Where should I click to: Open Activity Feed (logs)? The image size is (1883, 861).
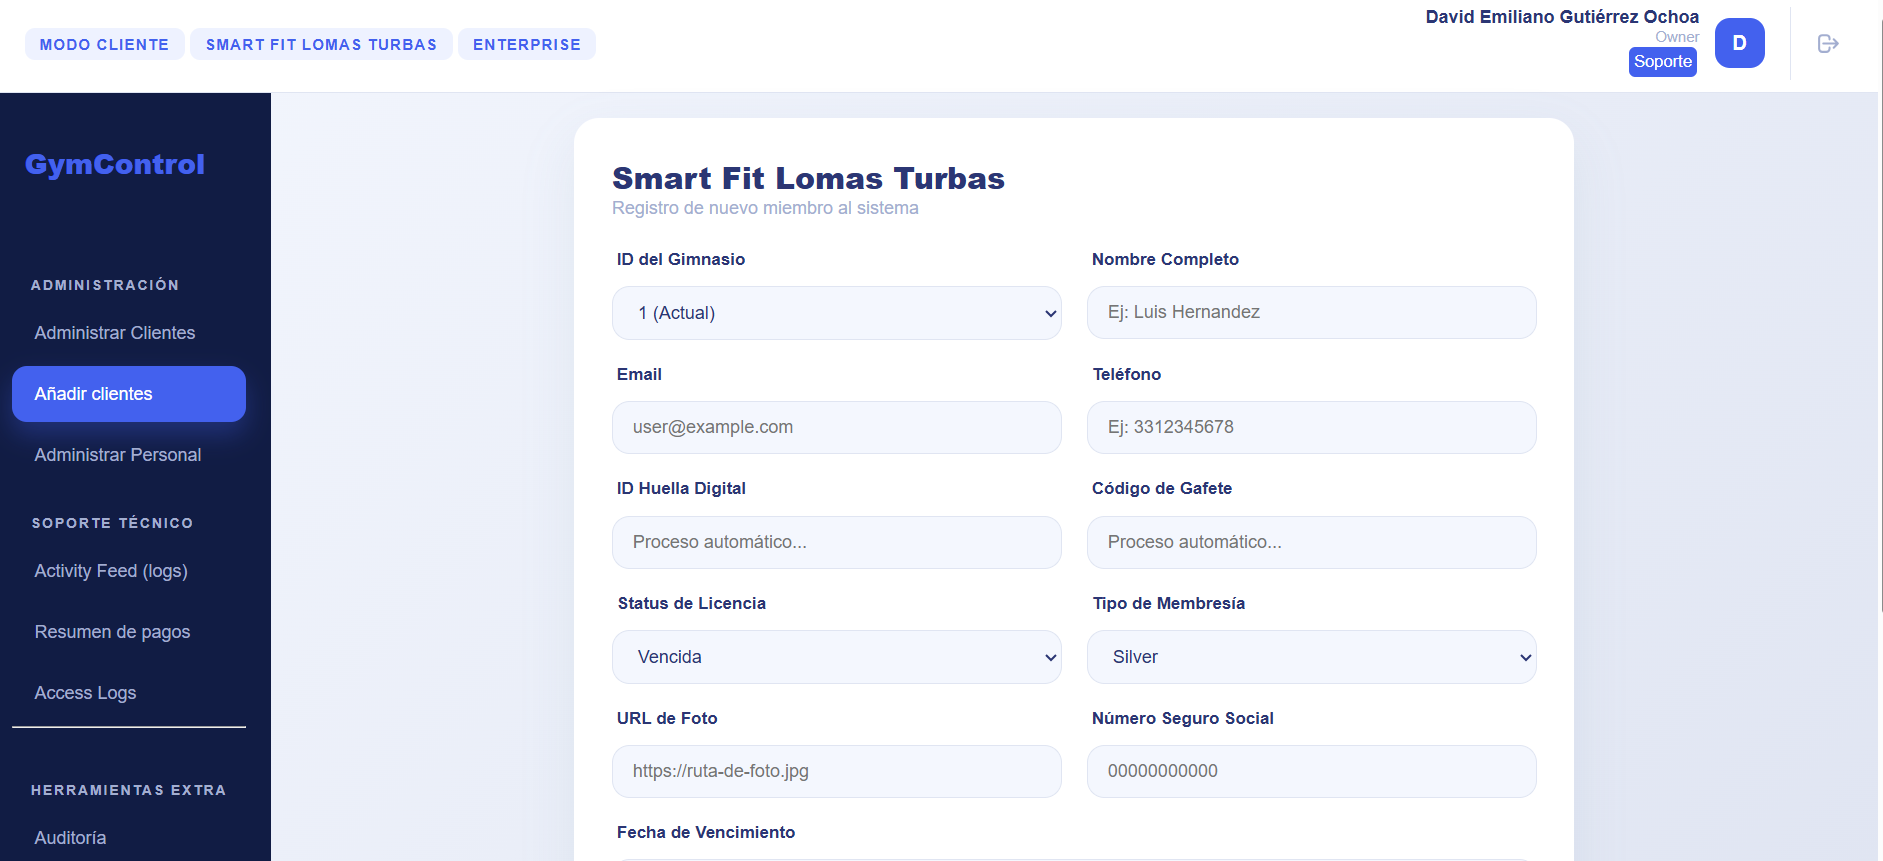point(129,571)
